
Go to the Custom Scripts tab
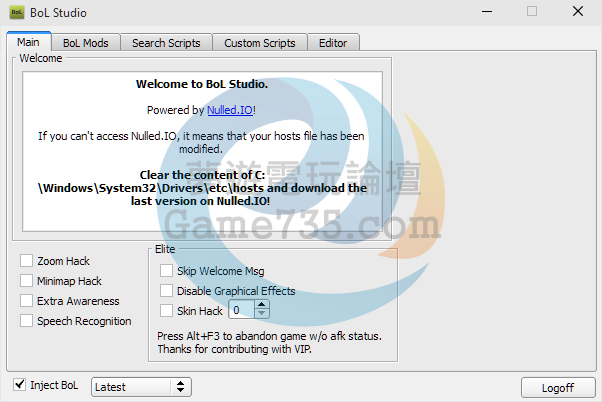point(260,43)
